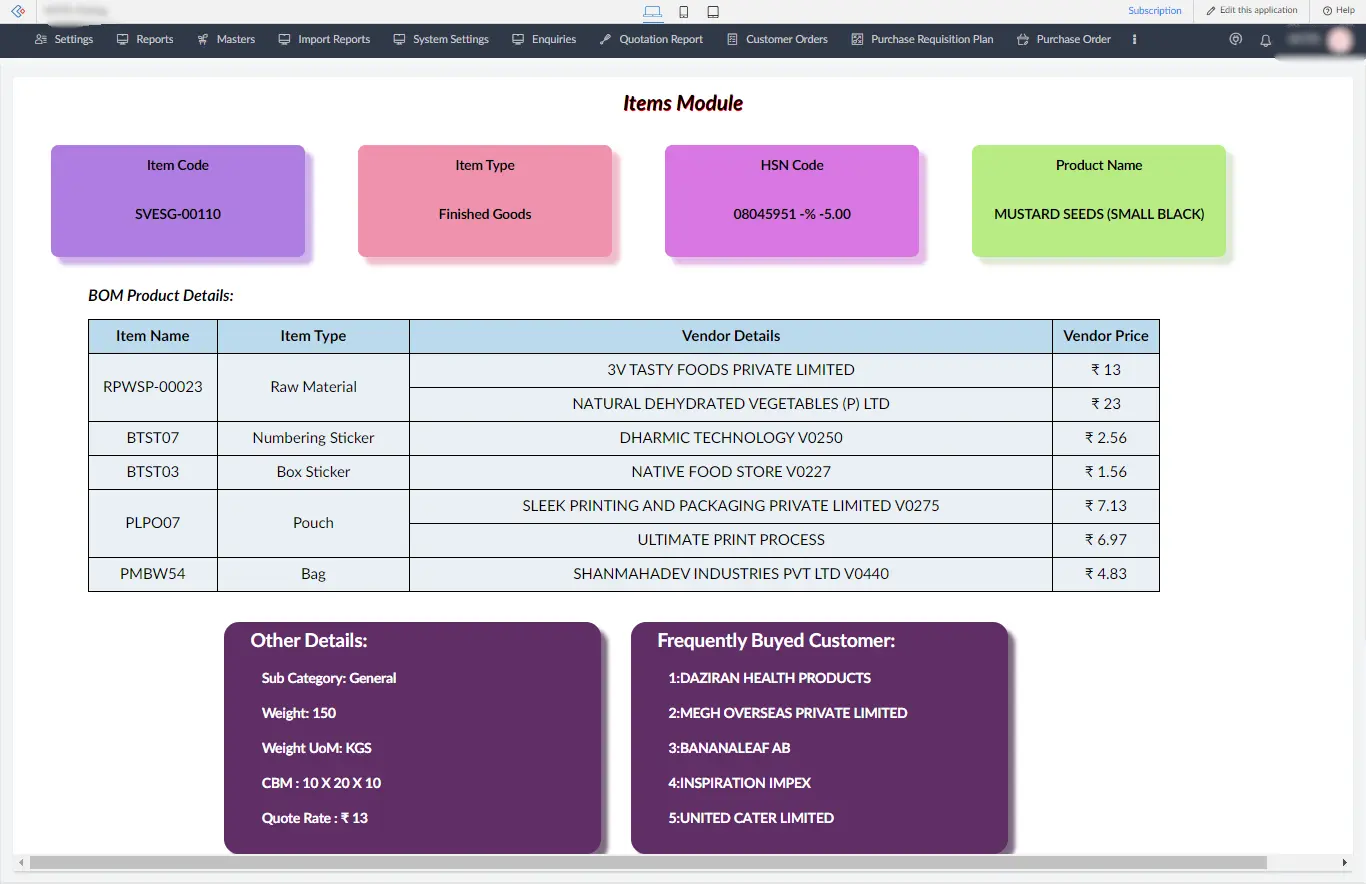Screen dimensions: 1366x884
Task: Open Import Reports from the navbar
Action: 283,39
